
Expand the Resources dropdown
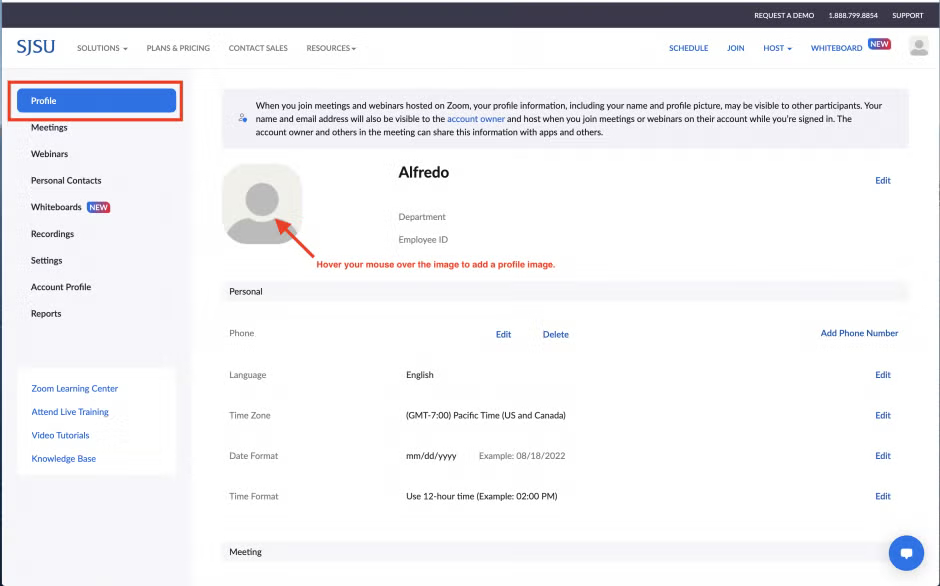331,48
